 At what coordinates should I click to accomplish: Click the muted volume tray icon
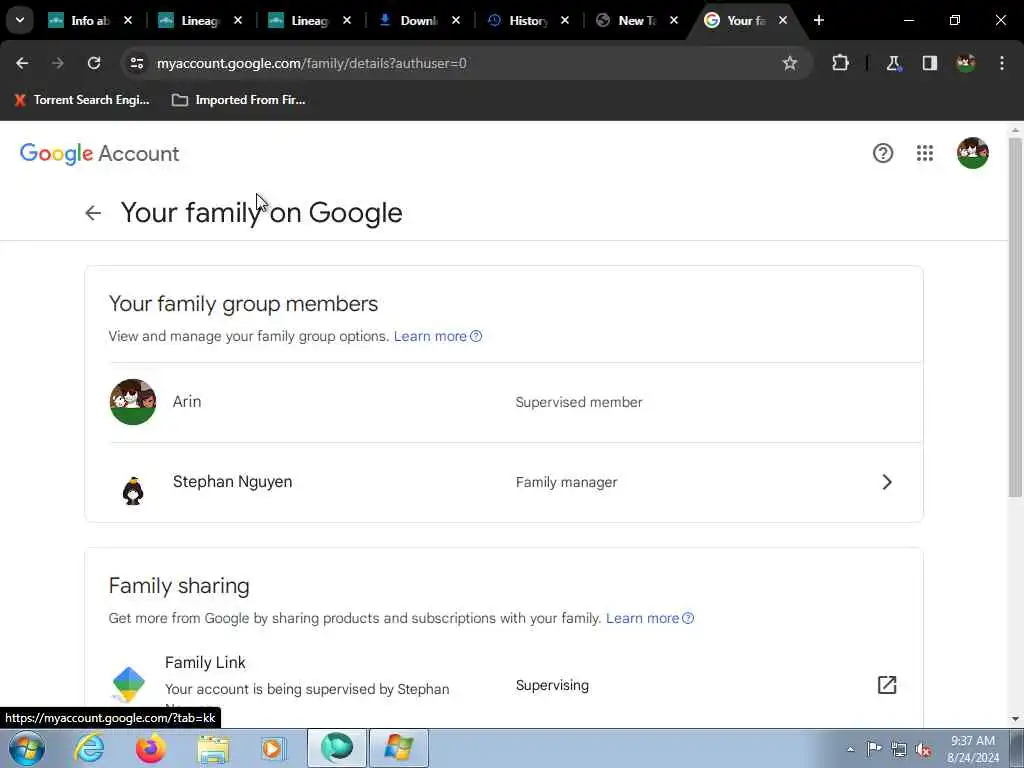click(923, 749)
